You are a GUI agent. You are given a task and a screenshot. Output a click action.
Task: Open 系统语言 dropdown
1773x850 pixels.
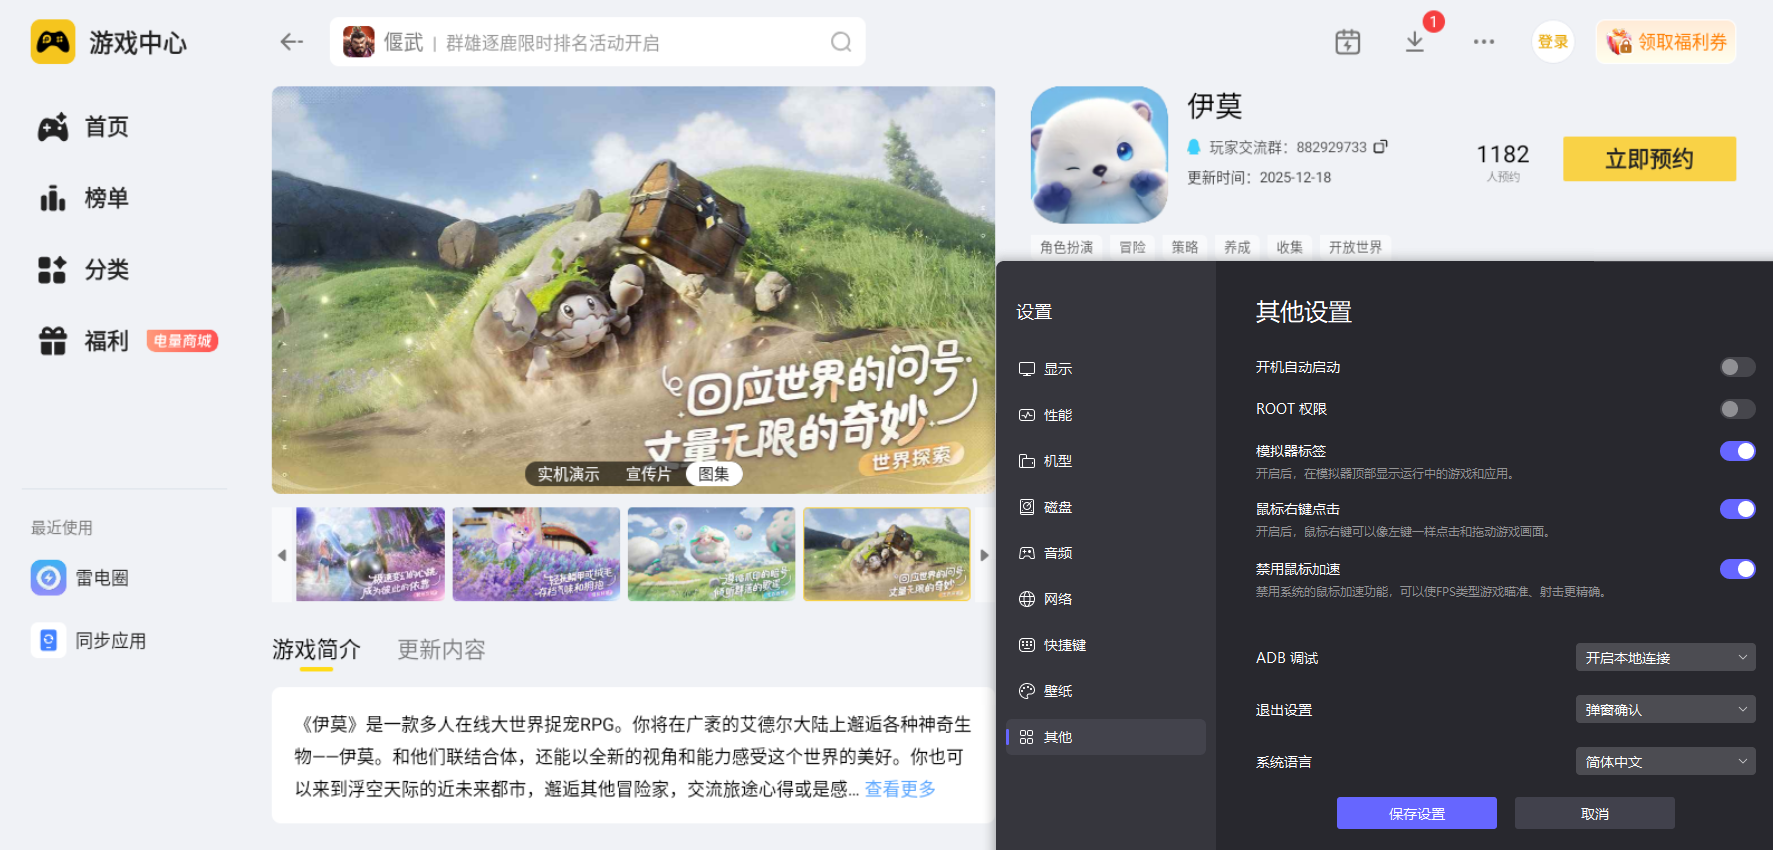[x=1665, y=762]
